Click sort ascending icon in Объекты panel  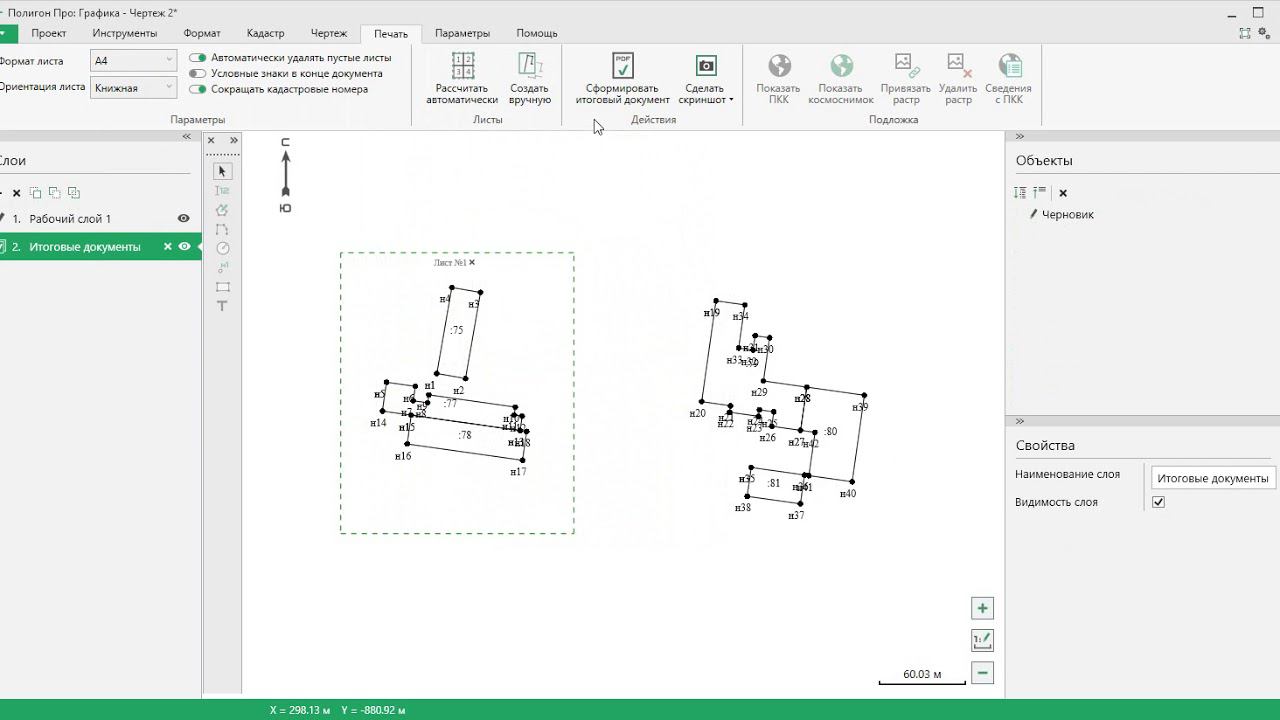coord(1040,192)
